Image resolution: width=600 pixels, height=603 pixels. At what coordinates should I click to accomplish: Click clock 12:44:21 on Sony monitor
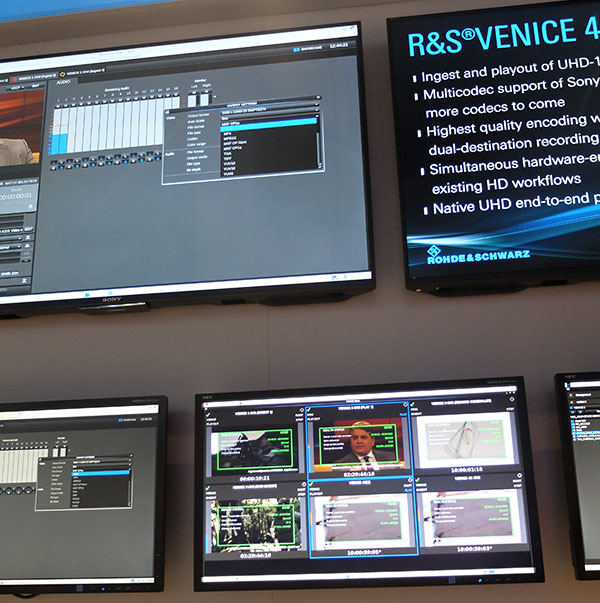338,46
